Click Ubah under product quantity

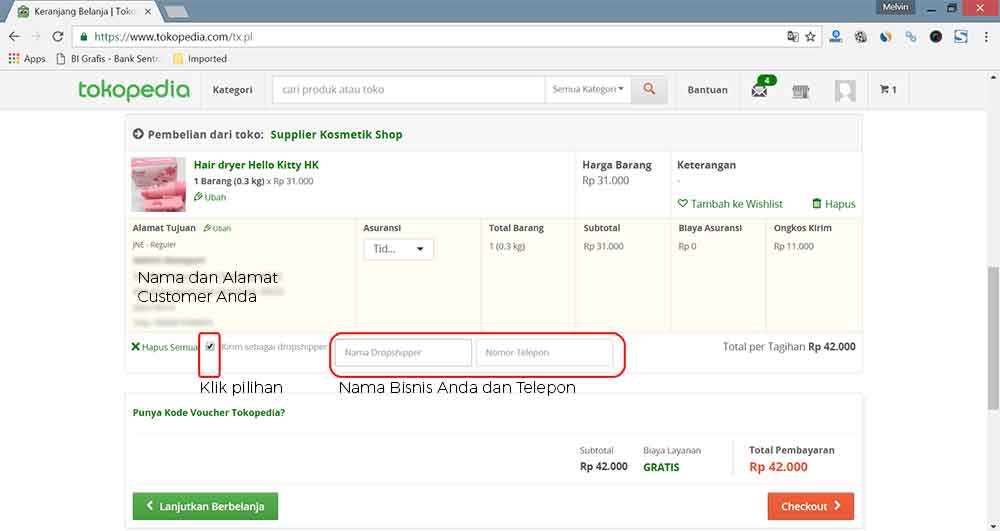(210, 197)
